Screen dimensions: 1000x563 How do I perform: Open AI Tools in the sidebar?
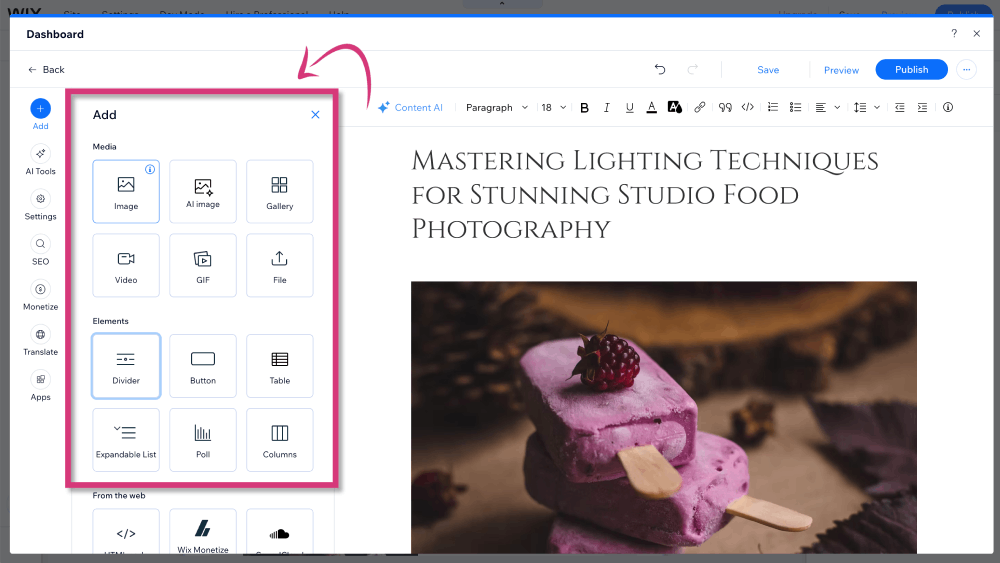[40, 160]
